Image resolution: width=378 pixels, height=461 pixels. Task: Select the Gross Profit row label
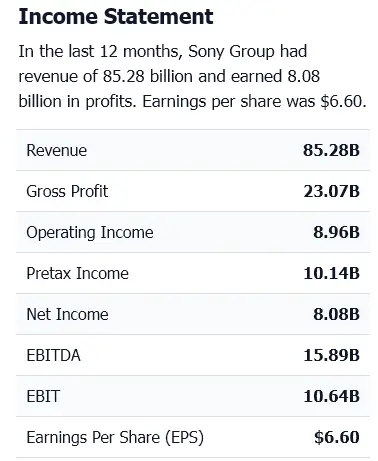click(x=67, y=191)
